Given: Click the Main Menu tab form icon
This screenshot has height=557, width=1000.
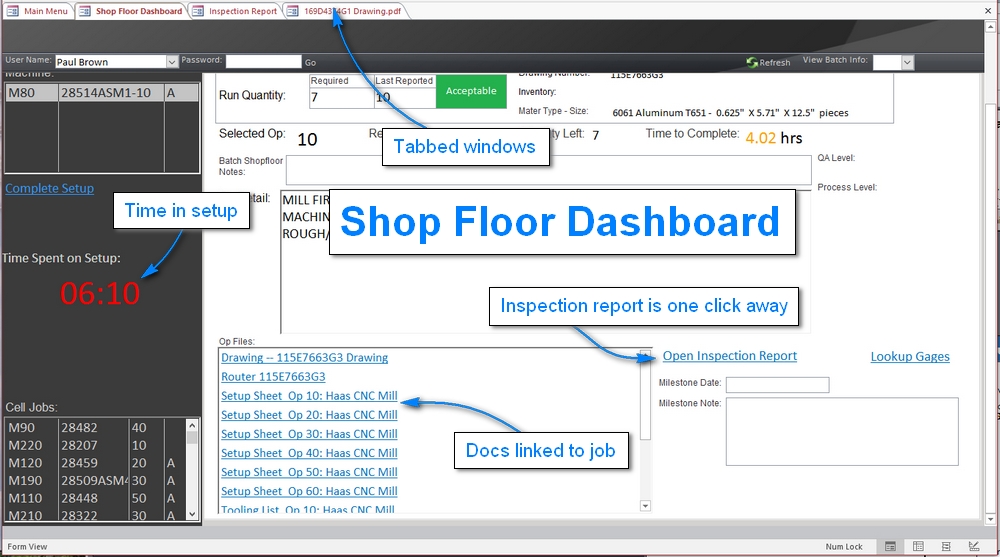Looking at the screenshot, I should (x=13, y=11).
